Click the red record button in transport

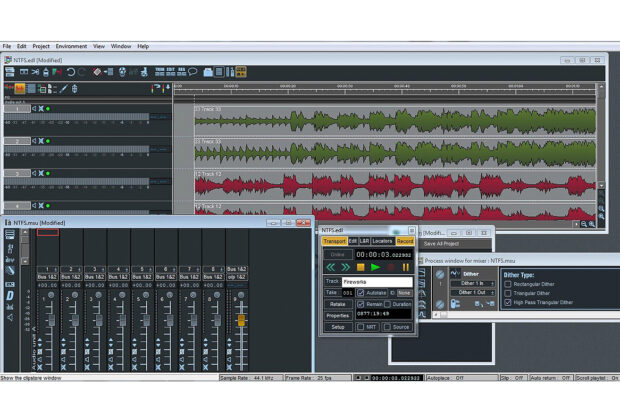[x=391, y=267]
